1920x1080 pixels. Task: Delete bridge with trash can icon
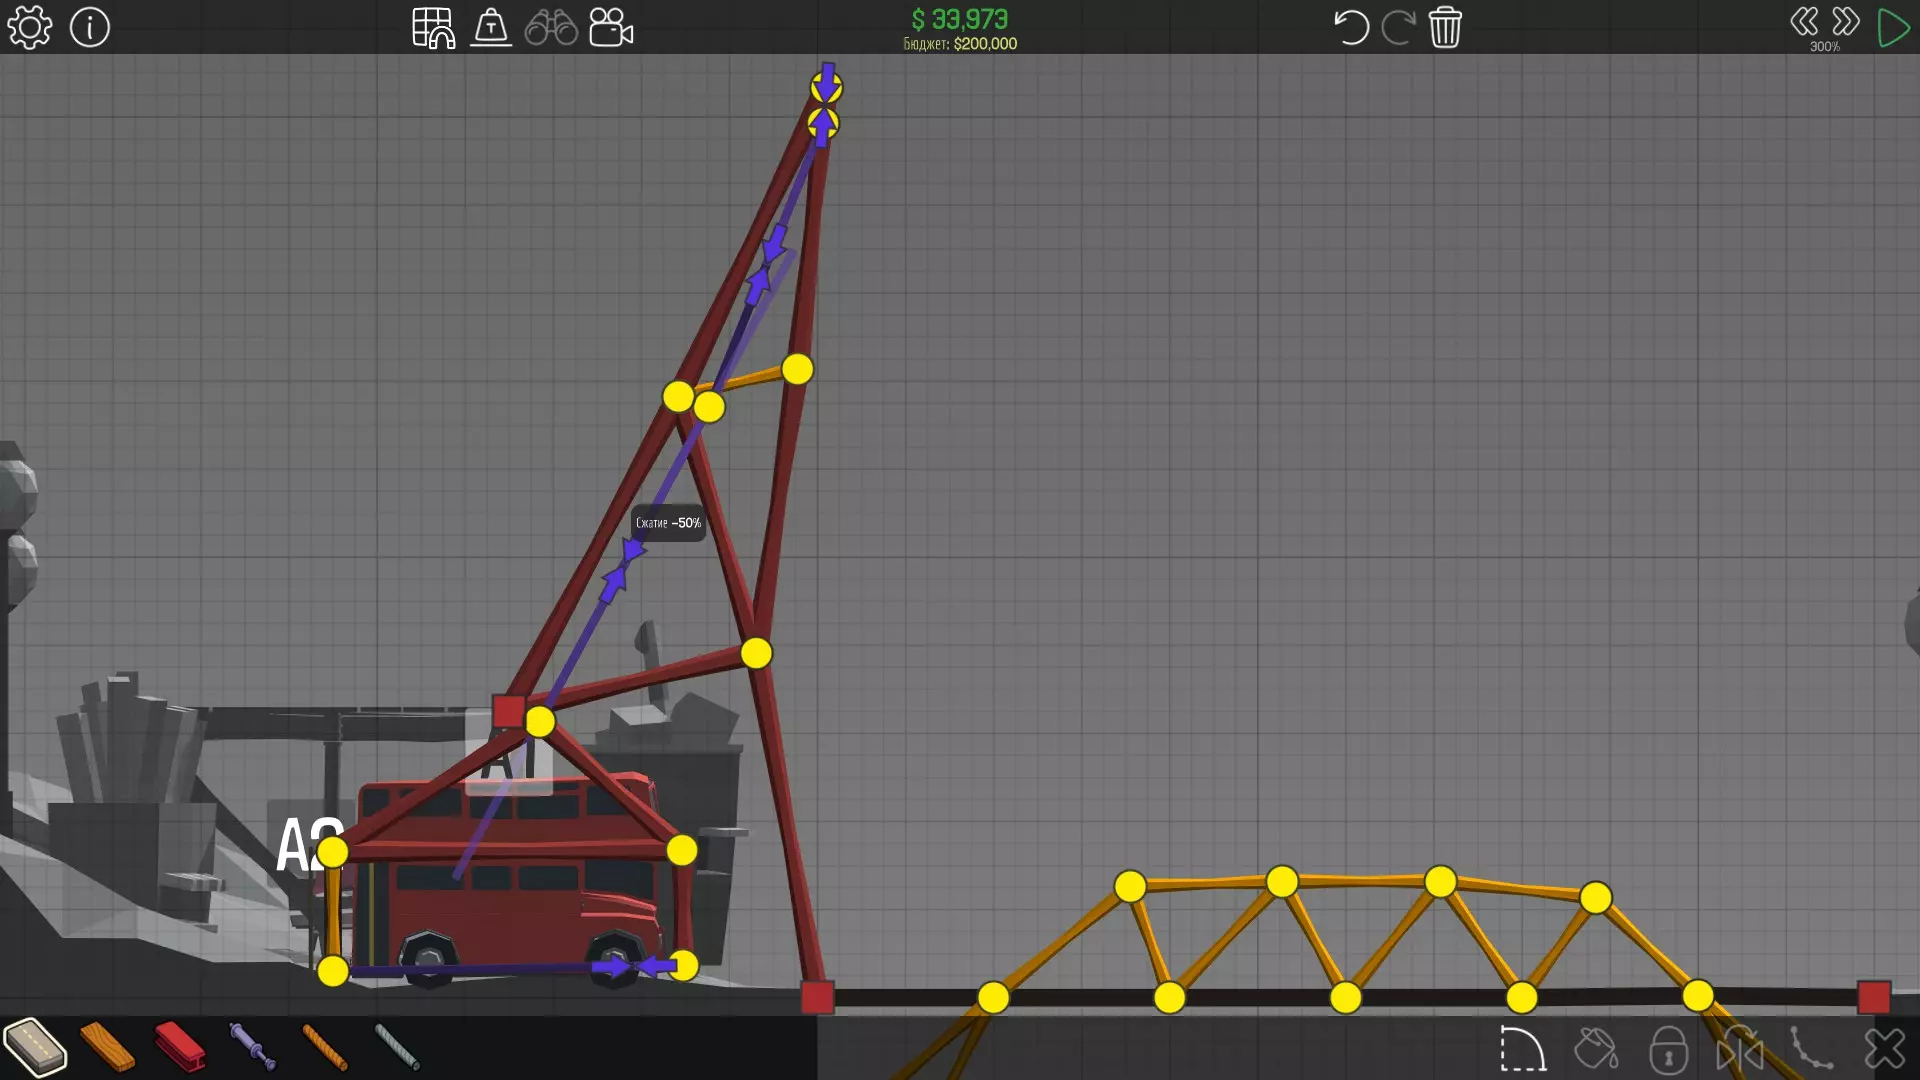tap(1445, 27)
